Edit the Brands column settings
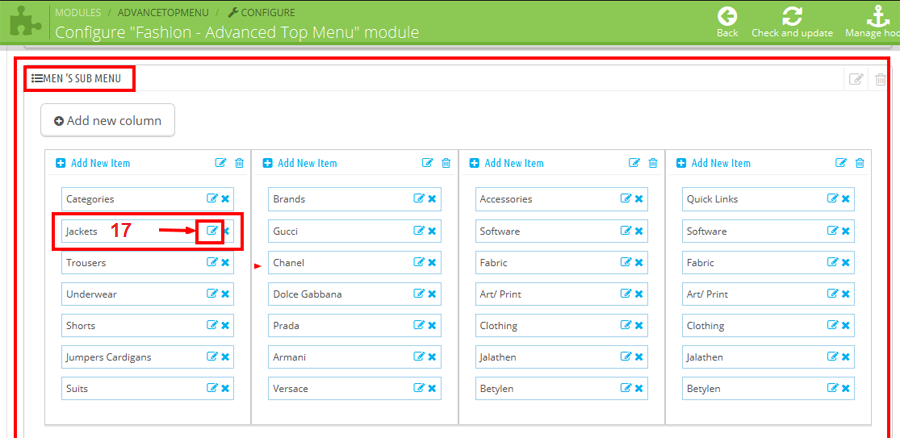The height and width of the screenshot is (438, 900). tap(427, 163)
